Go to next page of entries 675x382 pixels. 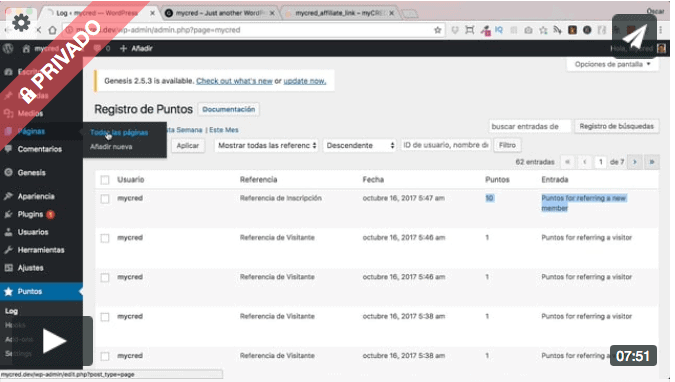coord(635,162)
